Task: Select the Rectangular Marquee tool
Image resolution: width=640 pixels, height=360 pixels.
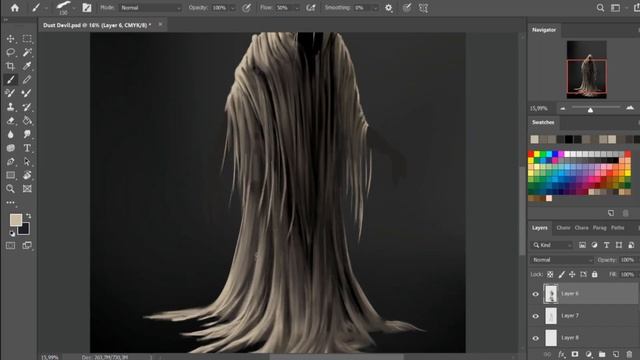Action: 27,39
